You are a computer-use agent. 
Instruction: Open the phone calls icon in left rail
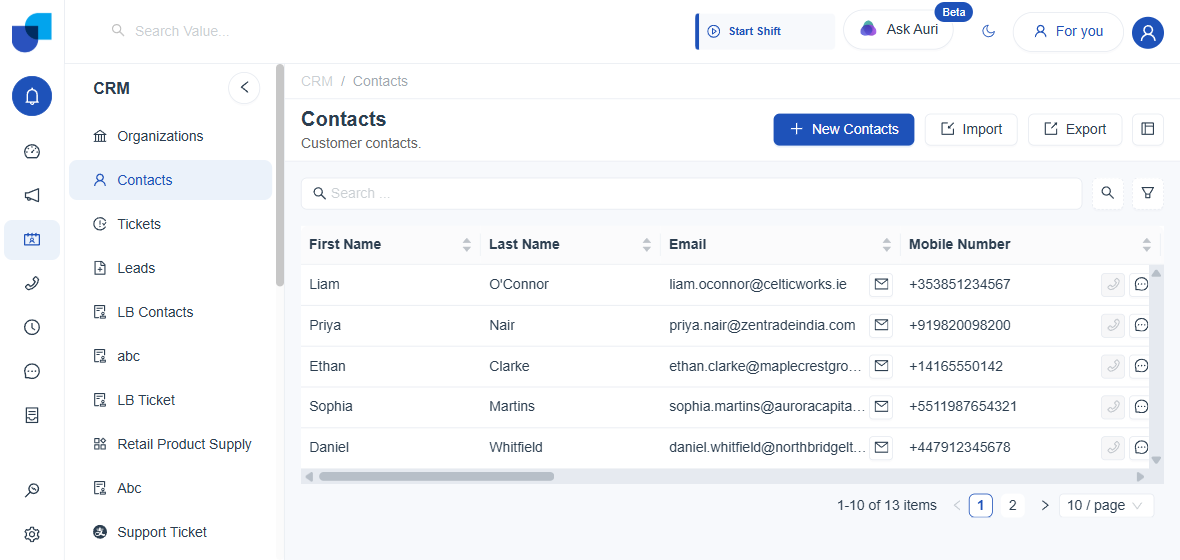32,283
